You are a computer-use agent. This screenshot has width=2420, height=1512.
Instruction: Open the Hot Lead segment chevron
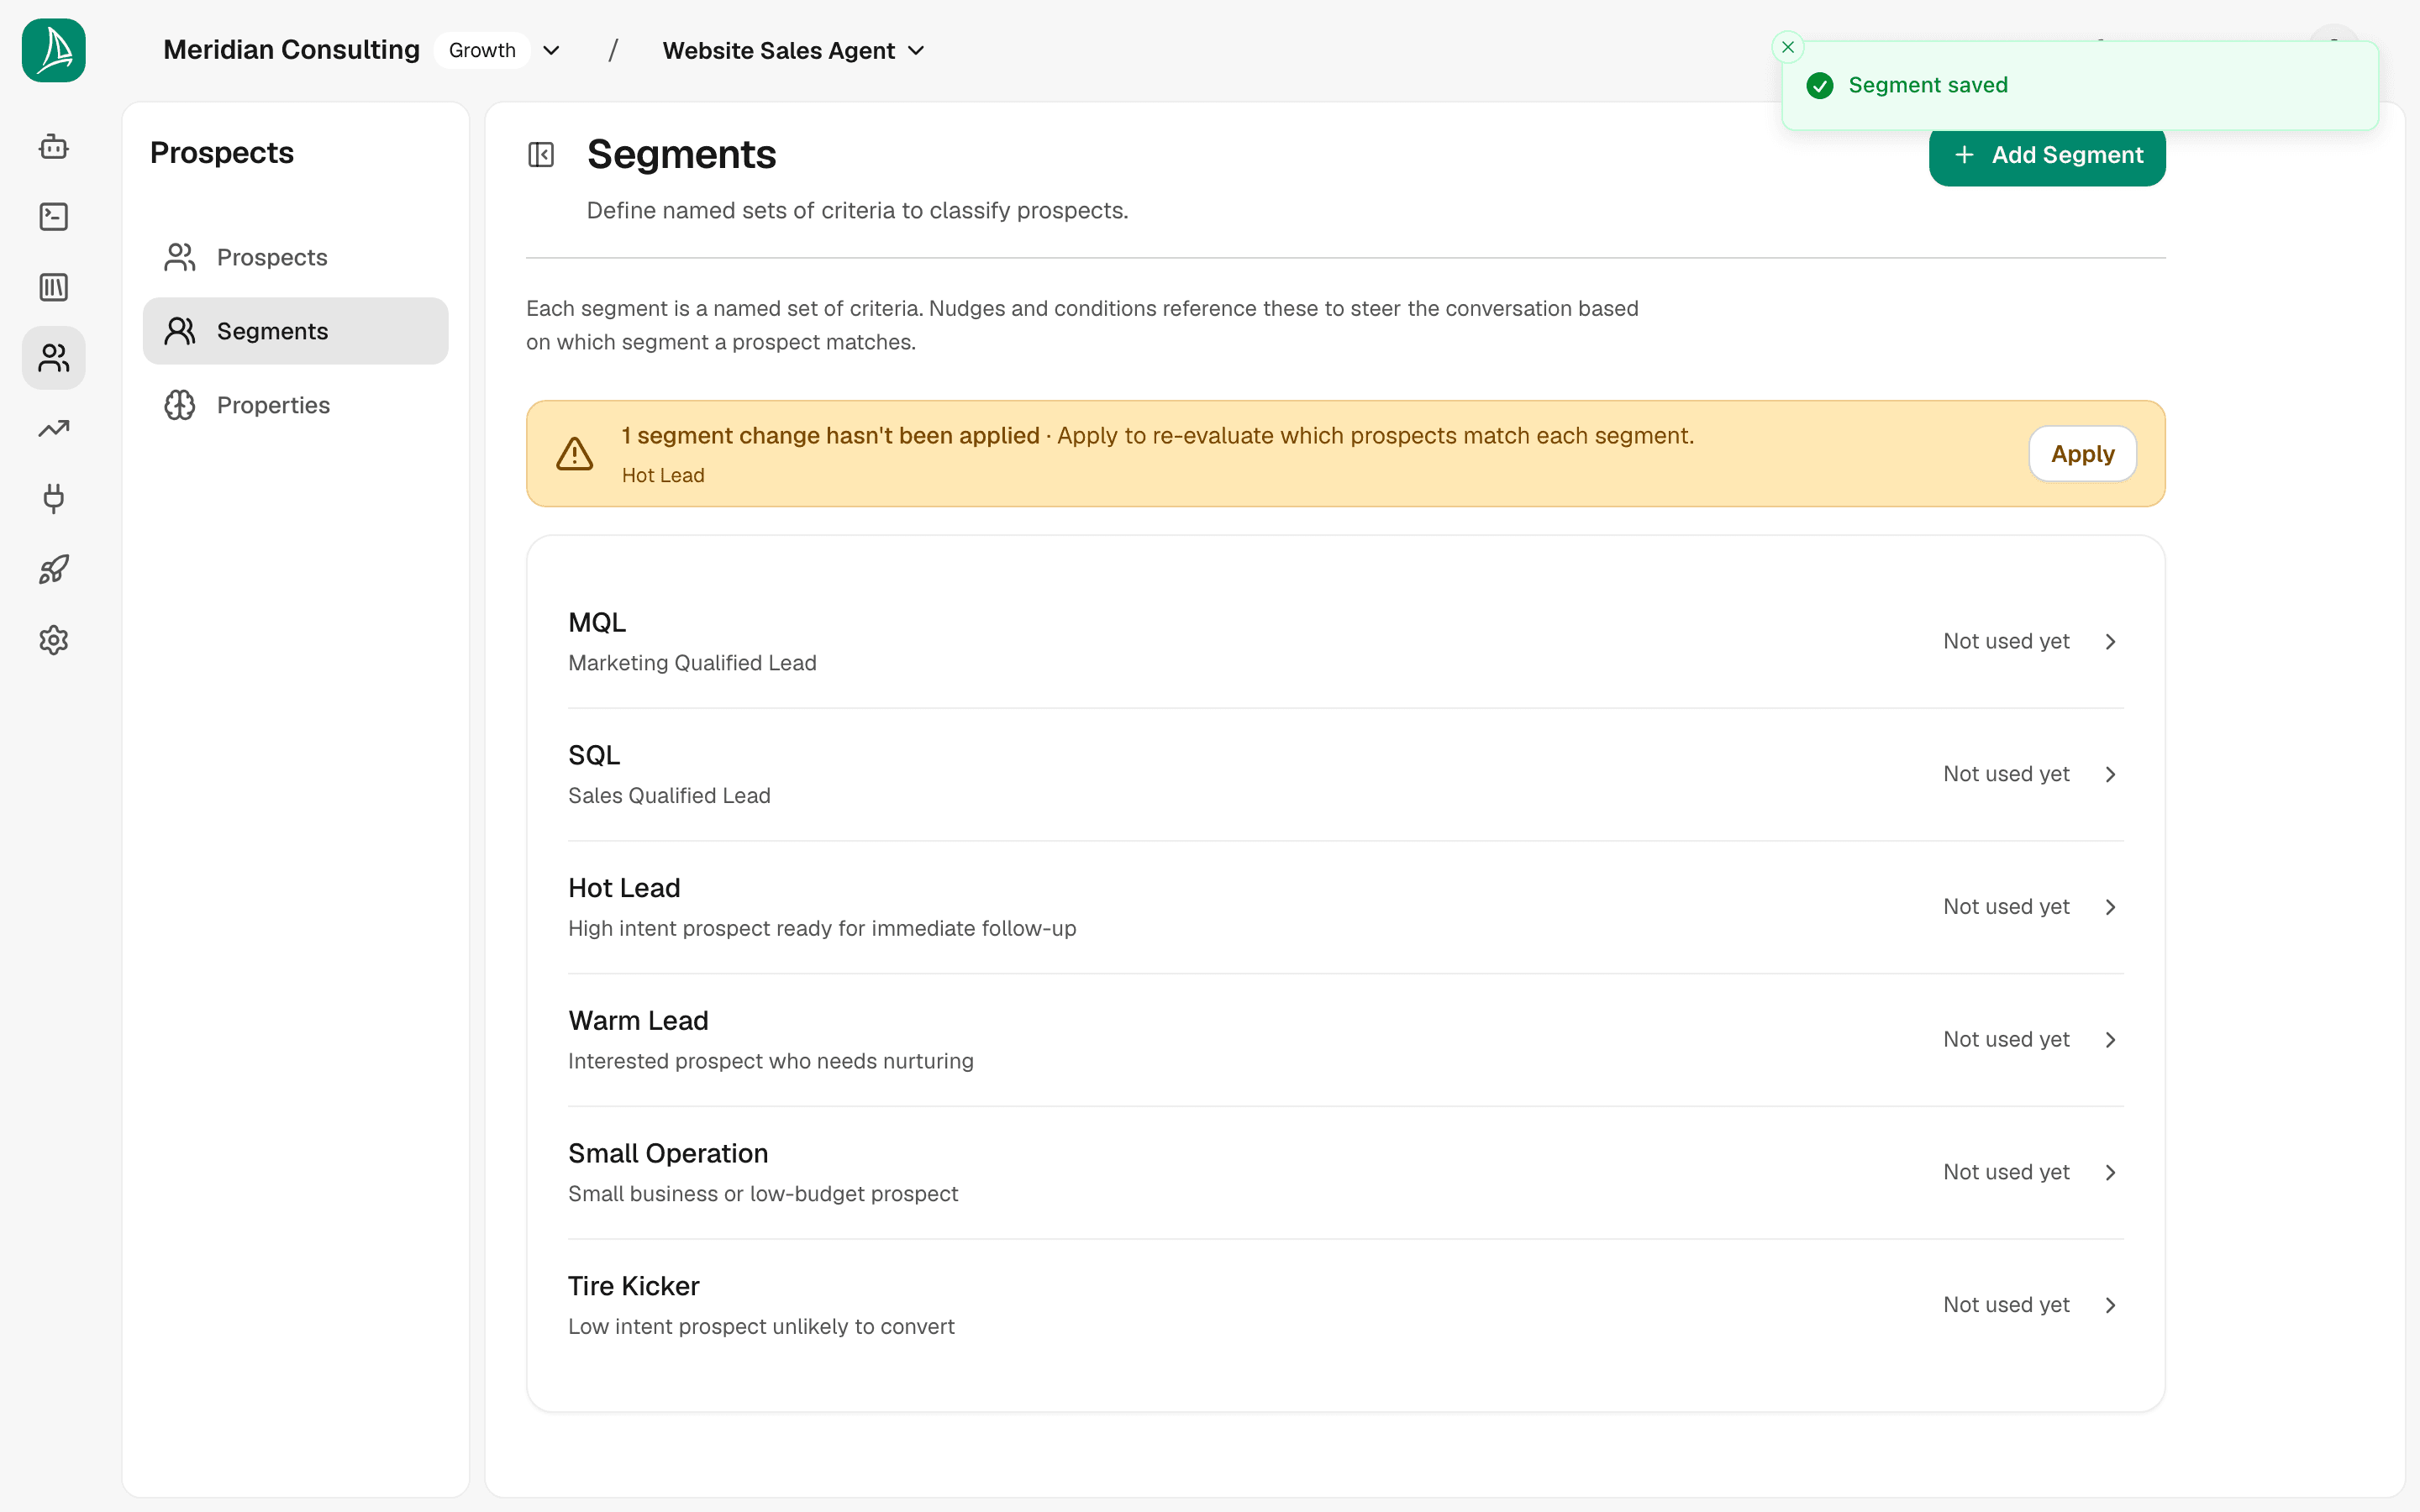pos(2110,907)
